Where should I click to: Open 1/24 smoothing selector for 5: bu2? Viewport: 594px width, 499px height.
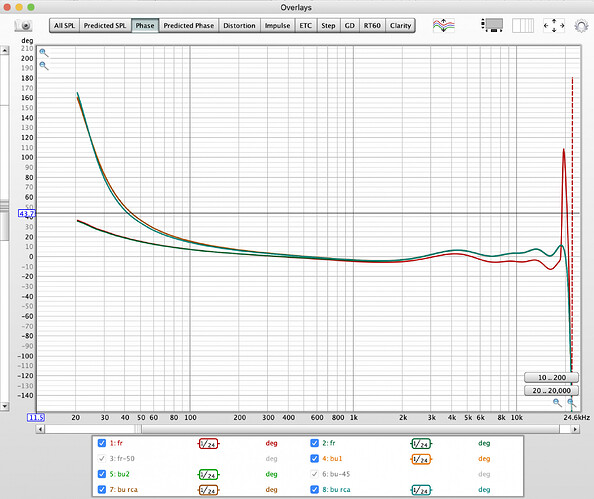pos(208,475)
